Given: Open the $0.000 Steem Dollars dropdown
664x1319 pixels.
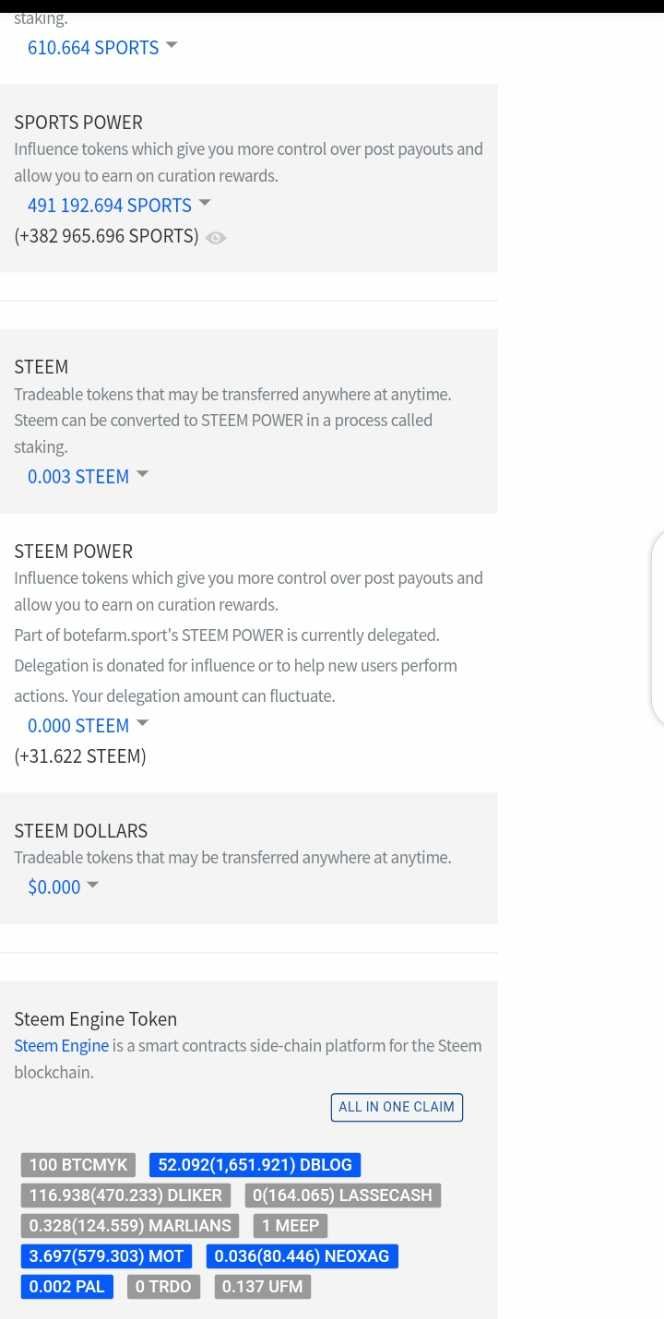Looking at the screenshot, I should [x=63, y=886].
